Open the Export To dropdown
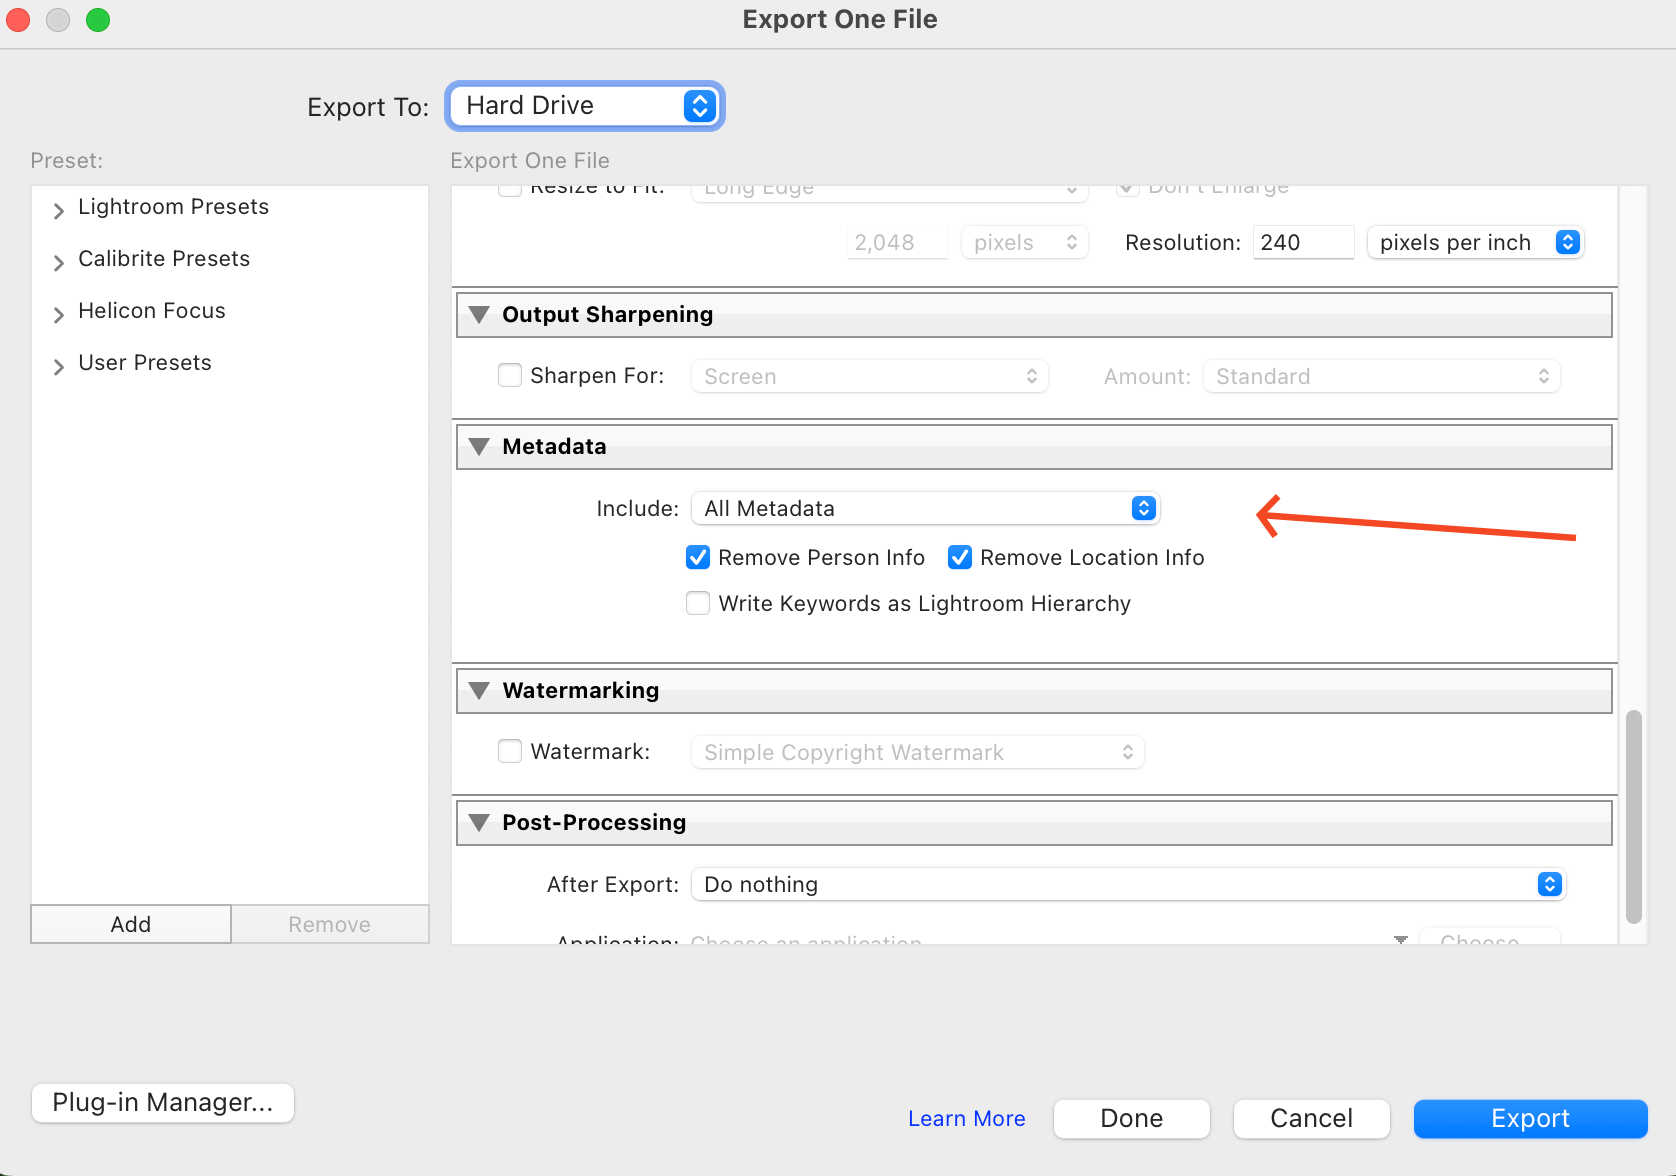The width and height of the screenshot is (1676, 1176). pos(585,106)
